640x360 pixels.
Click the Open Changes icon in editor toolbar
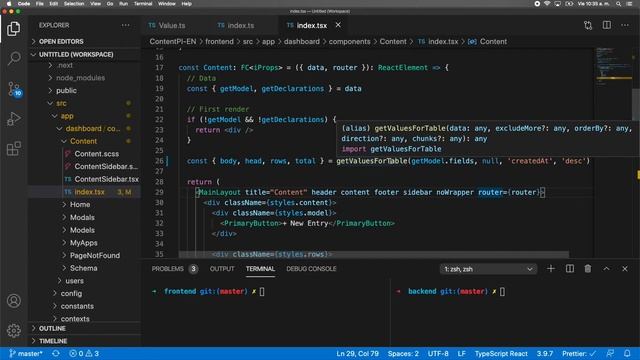click(588, 25)
